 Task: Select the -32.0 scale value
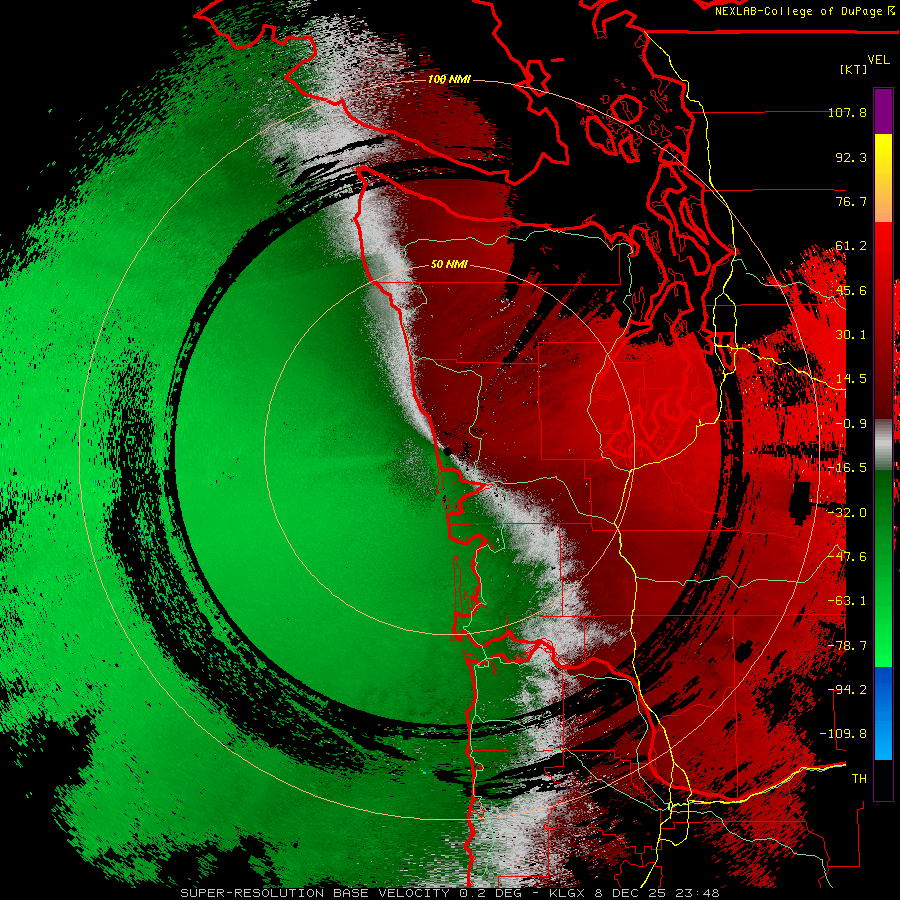tap(847, 513)
